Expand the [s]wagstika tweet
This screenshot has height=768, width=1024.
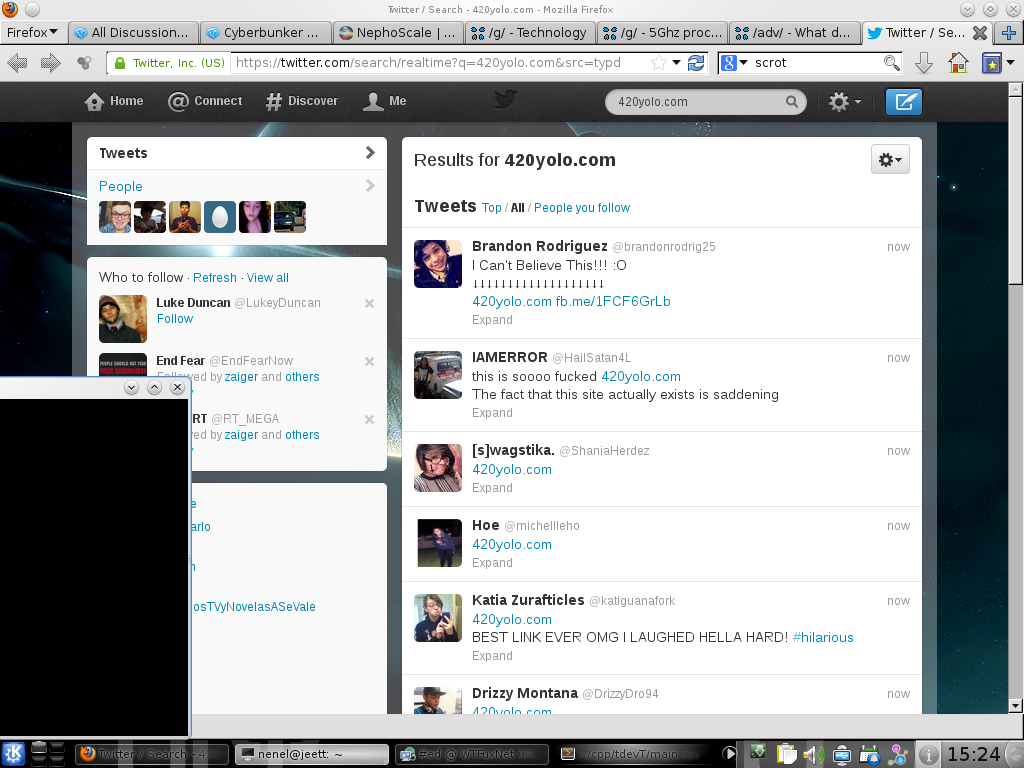coord(492,488)
